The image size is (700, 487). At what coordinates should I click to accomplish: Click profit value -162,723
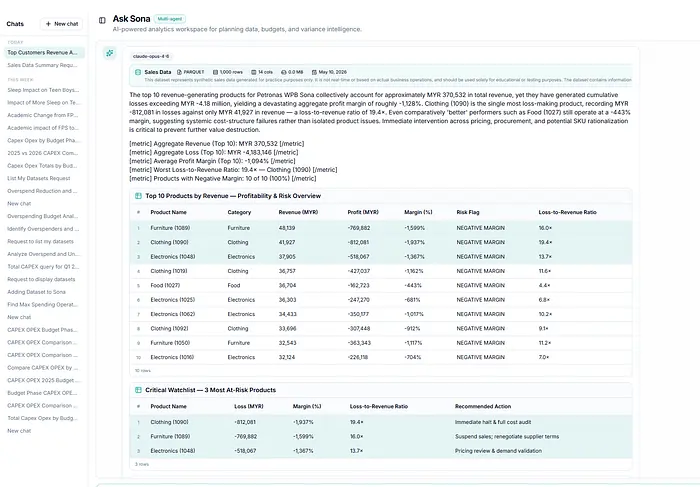click(358, 286)
